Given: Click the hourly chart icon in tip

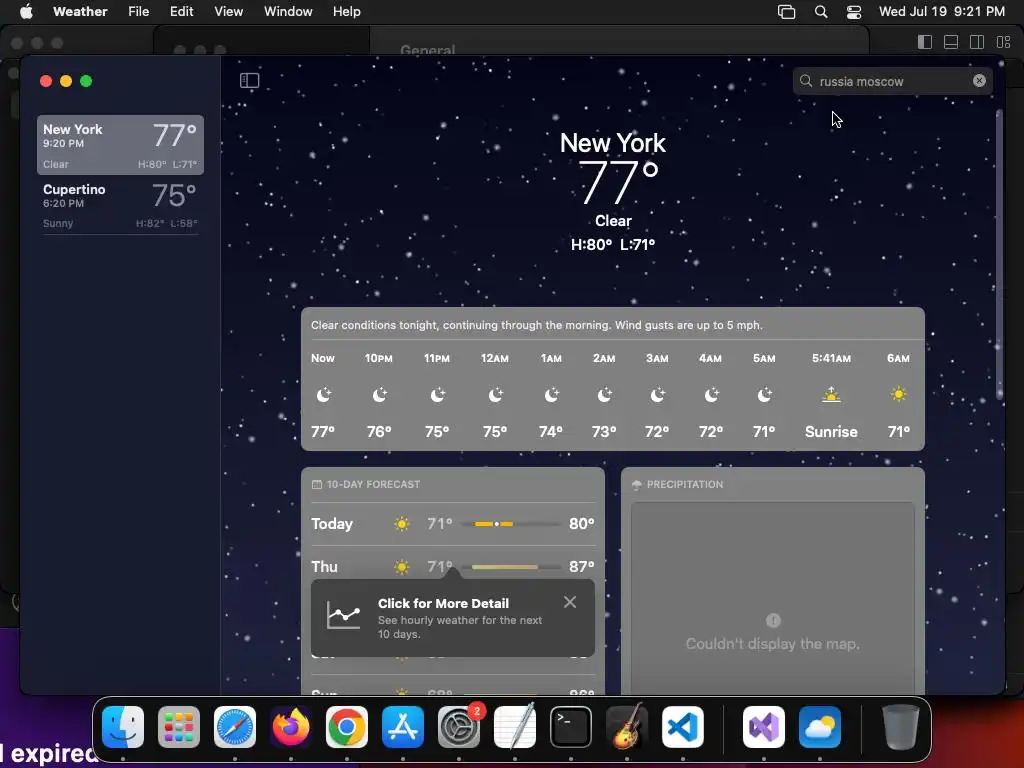Looking at the screenshot, I should click(x=344, y=615).
